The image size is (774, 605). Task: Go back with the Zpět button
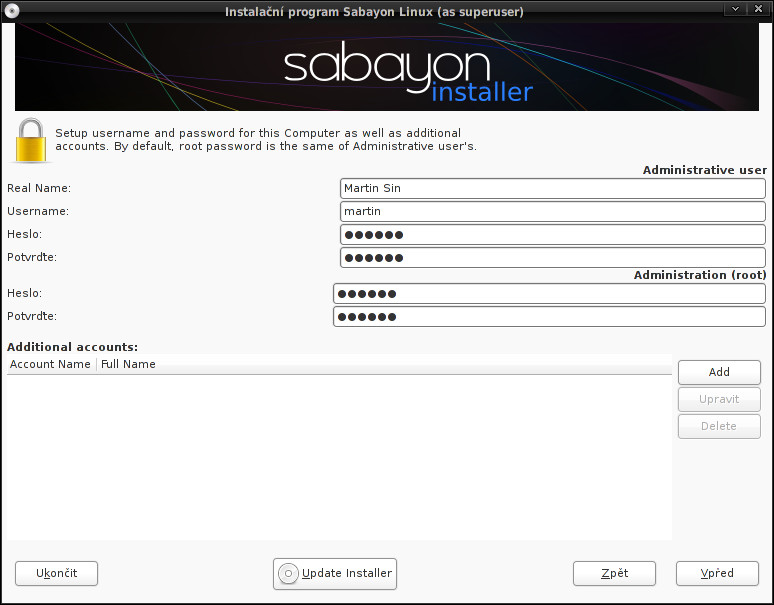[614, 573]
